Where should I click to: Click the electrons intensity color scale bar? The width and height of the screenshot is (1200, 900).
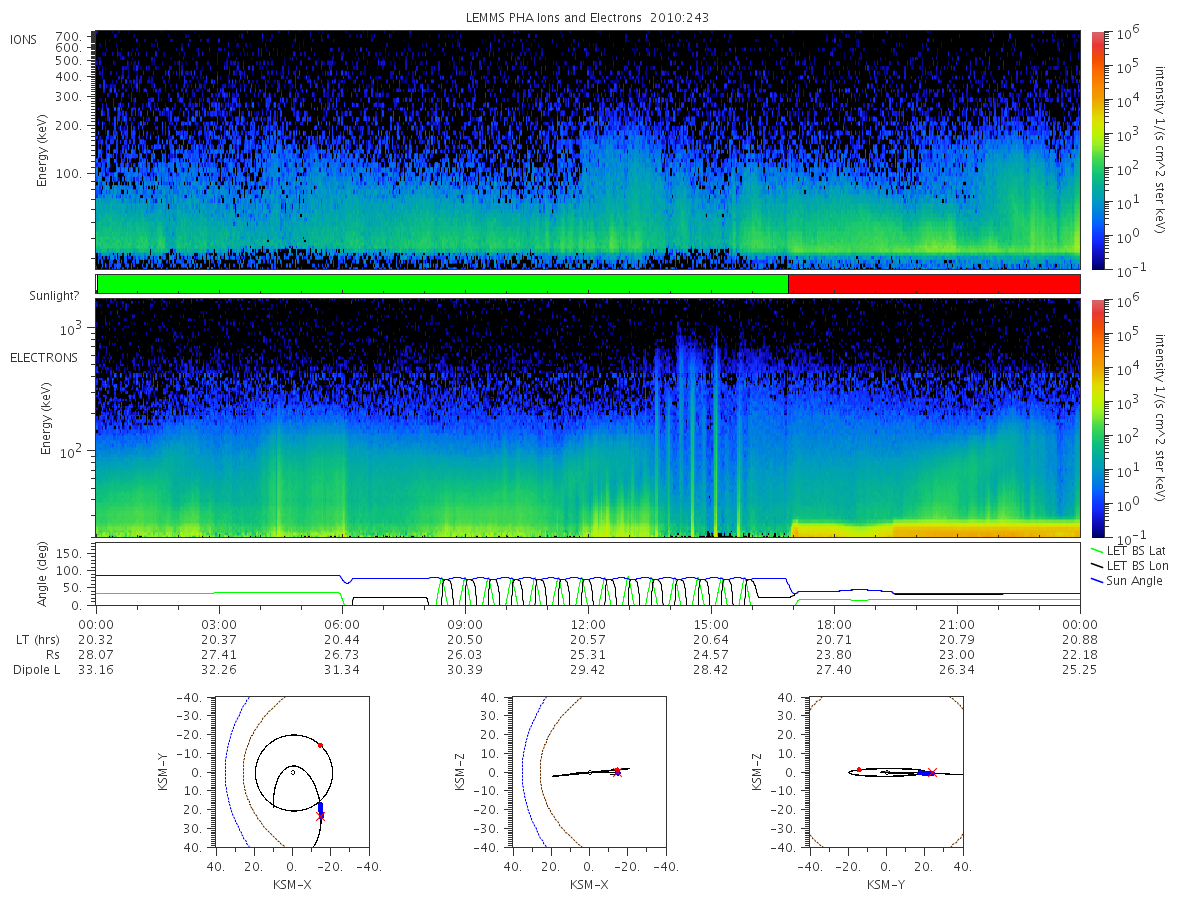1098,418
